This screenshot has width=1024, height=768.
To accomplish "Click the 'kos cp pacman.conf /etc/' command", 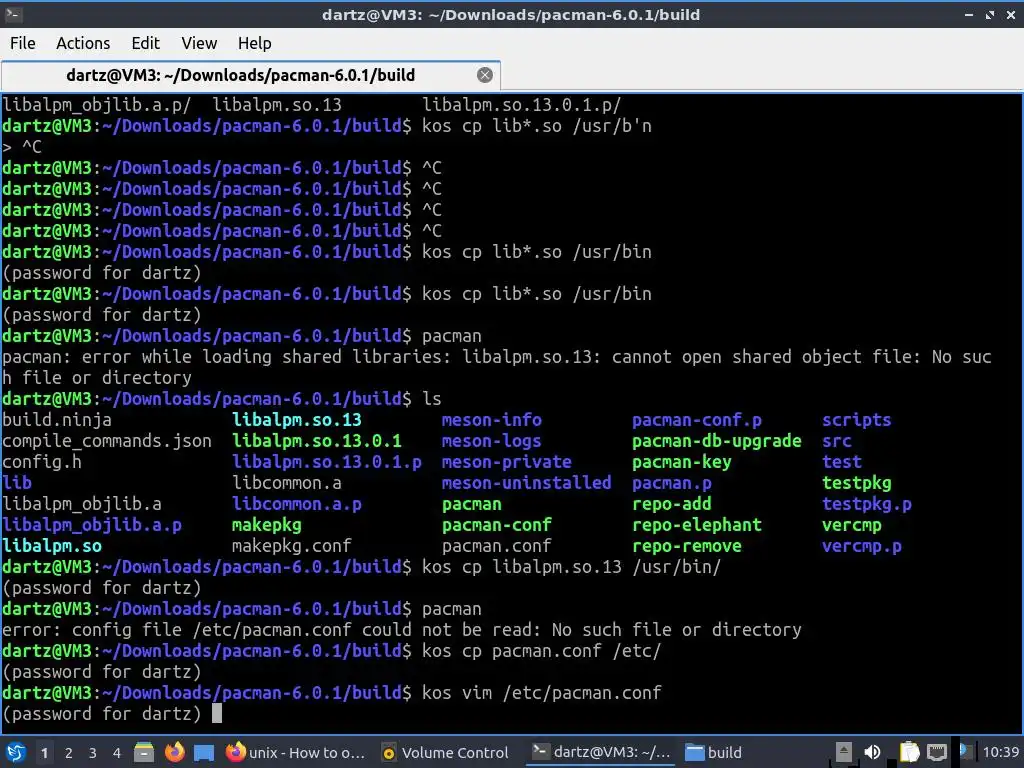I will point(541,651).
